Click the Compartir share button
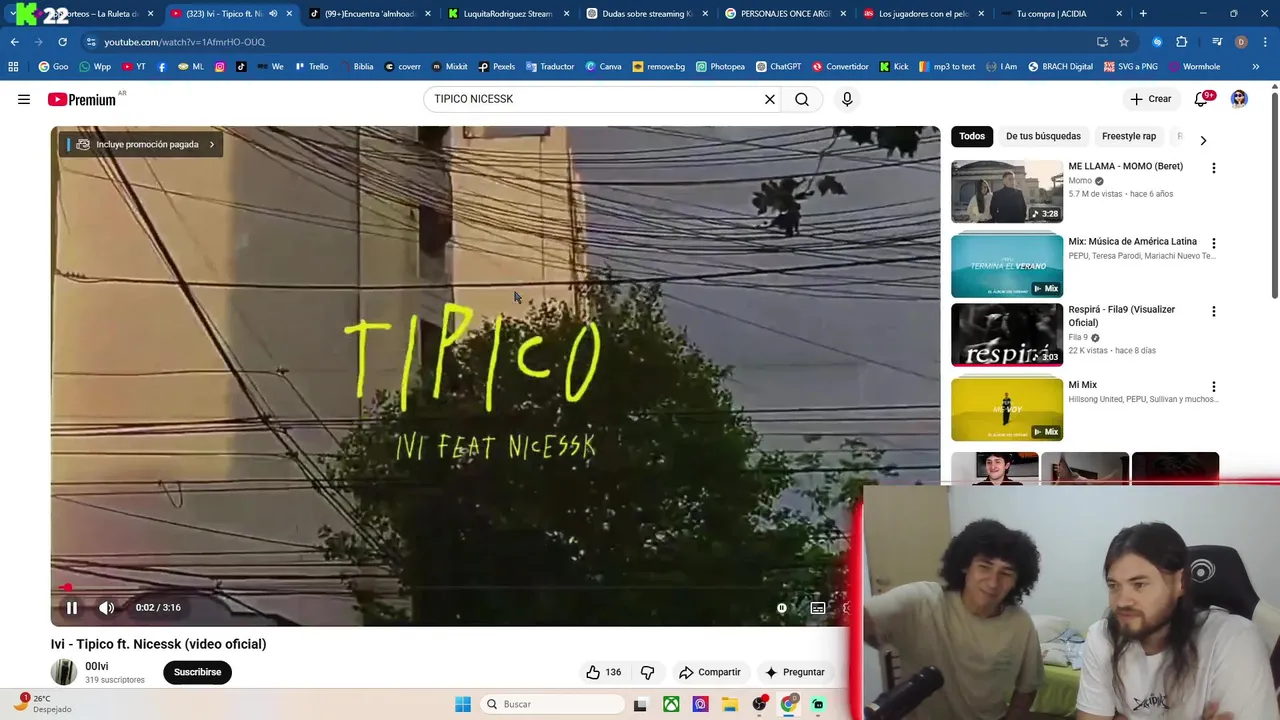Screen dimensions: 1280x720 coord(709,672)
